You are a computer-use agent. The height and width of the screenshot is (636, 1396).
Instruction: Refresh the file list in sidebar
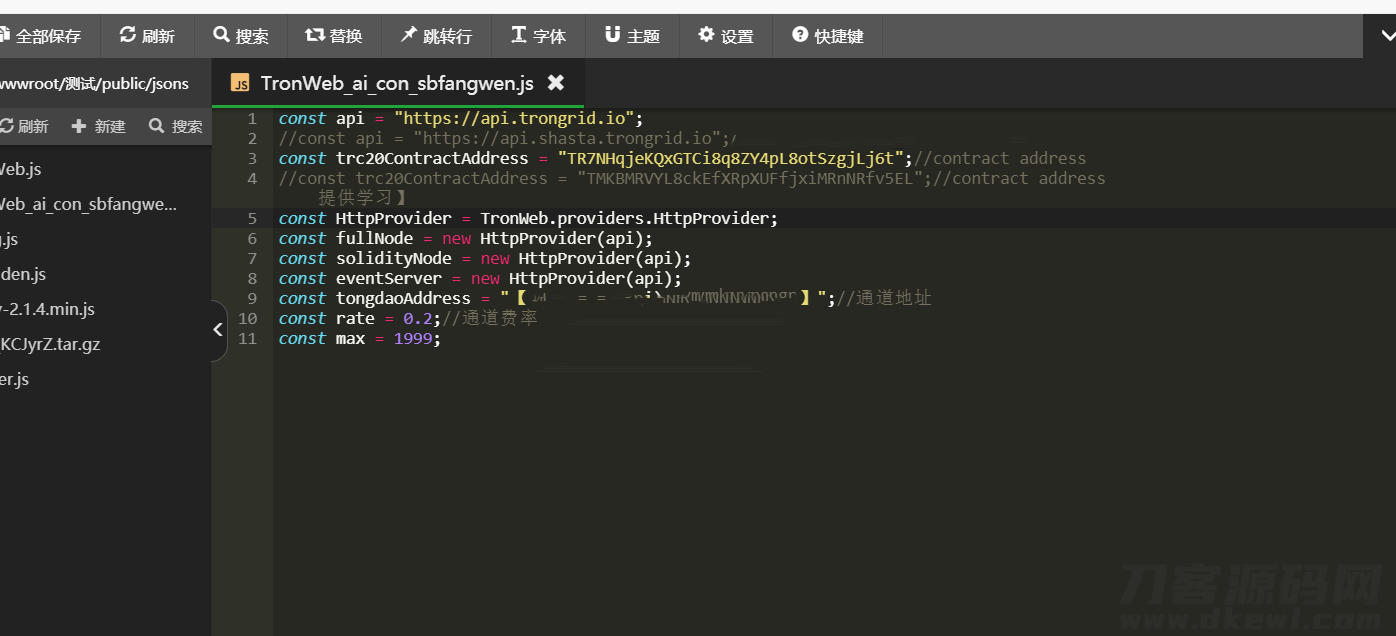click(24, 126)
